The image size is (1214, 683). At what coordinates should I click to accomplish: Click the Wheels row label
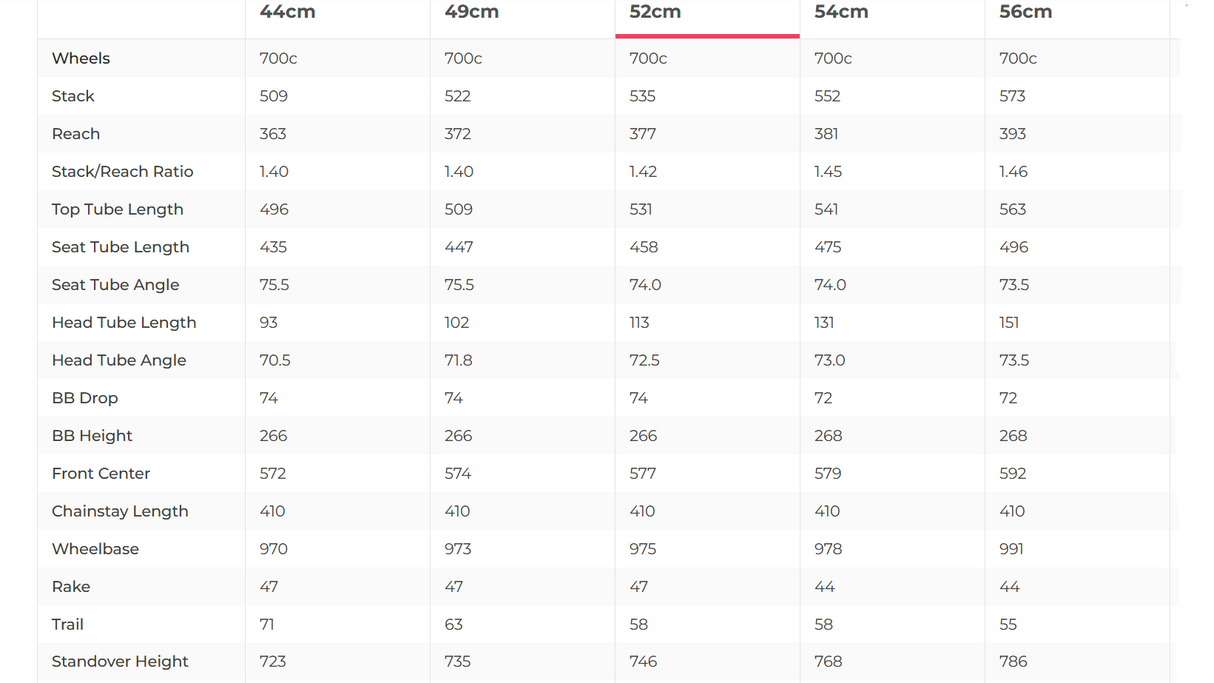pos(81,58)
